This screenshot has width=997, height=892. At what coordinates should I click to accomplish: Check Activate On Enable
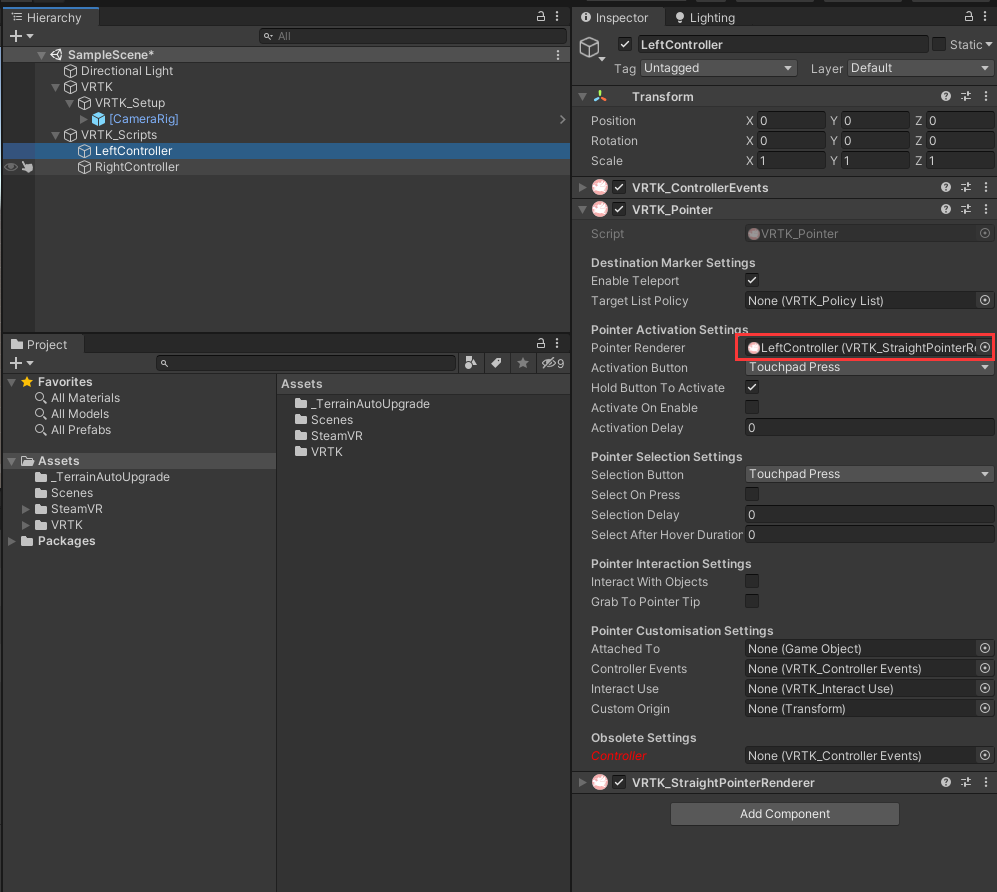coord(752,408)
